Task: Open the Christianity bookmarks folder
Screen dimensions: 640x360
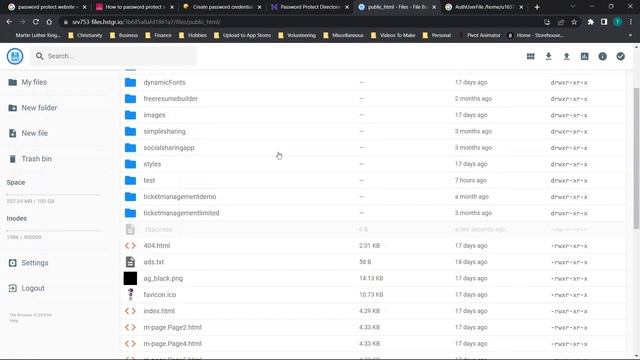Action: pos(85,36)
